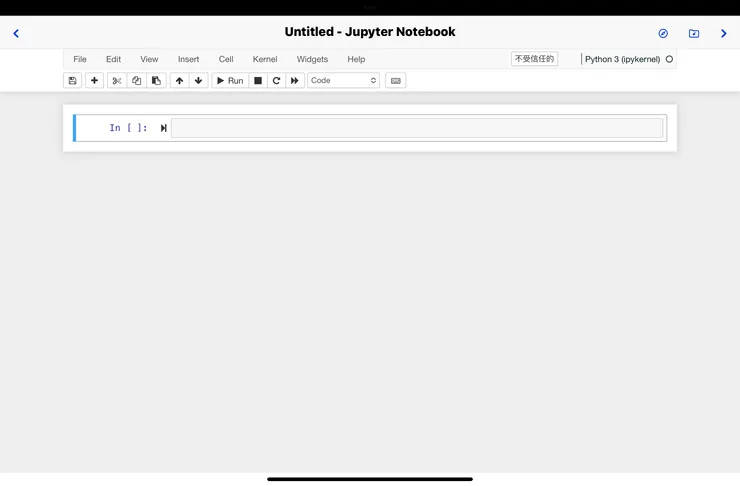Image resolution: width=740 pixels, height=486 pixels.
Task: Paste cells below icon
Action: pyautogui.click(x=156, y=81)
